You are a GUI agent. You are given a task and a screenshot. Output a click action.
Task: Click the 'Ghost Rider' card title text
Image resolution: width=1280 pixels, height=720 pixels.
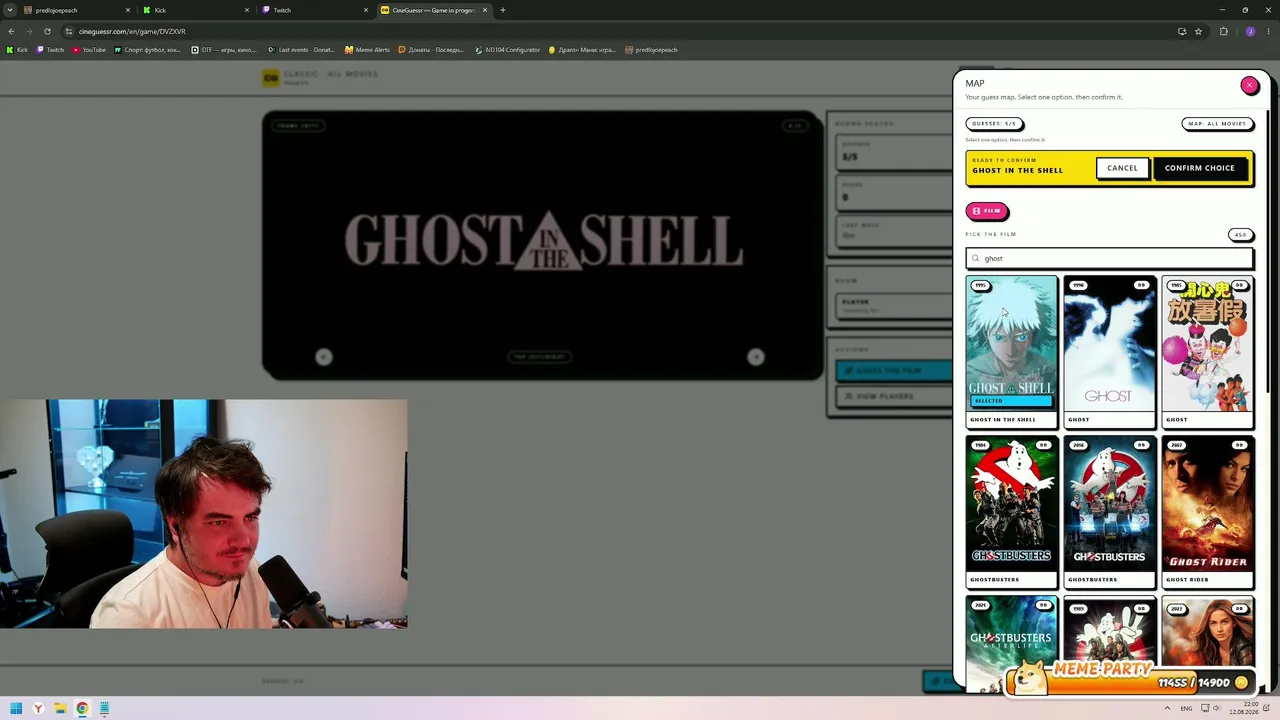(x=1187, y=580)
